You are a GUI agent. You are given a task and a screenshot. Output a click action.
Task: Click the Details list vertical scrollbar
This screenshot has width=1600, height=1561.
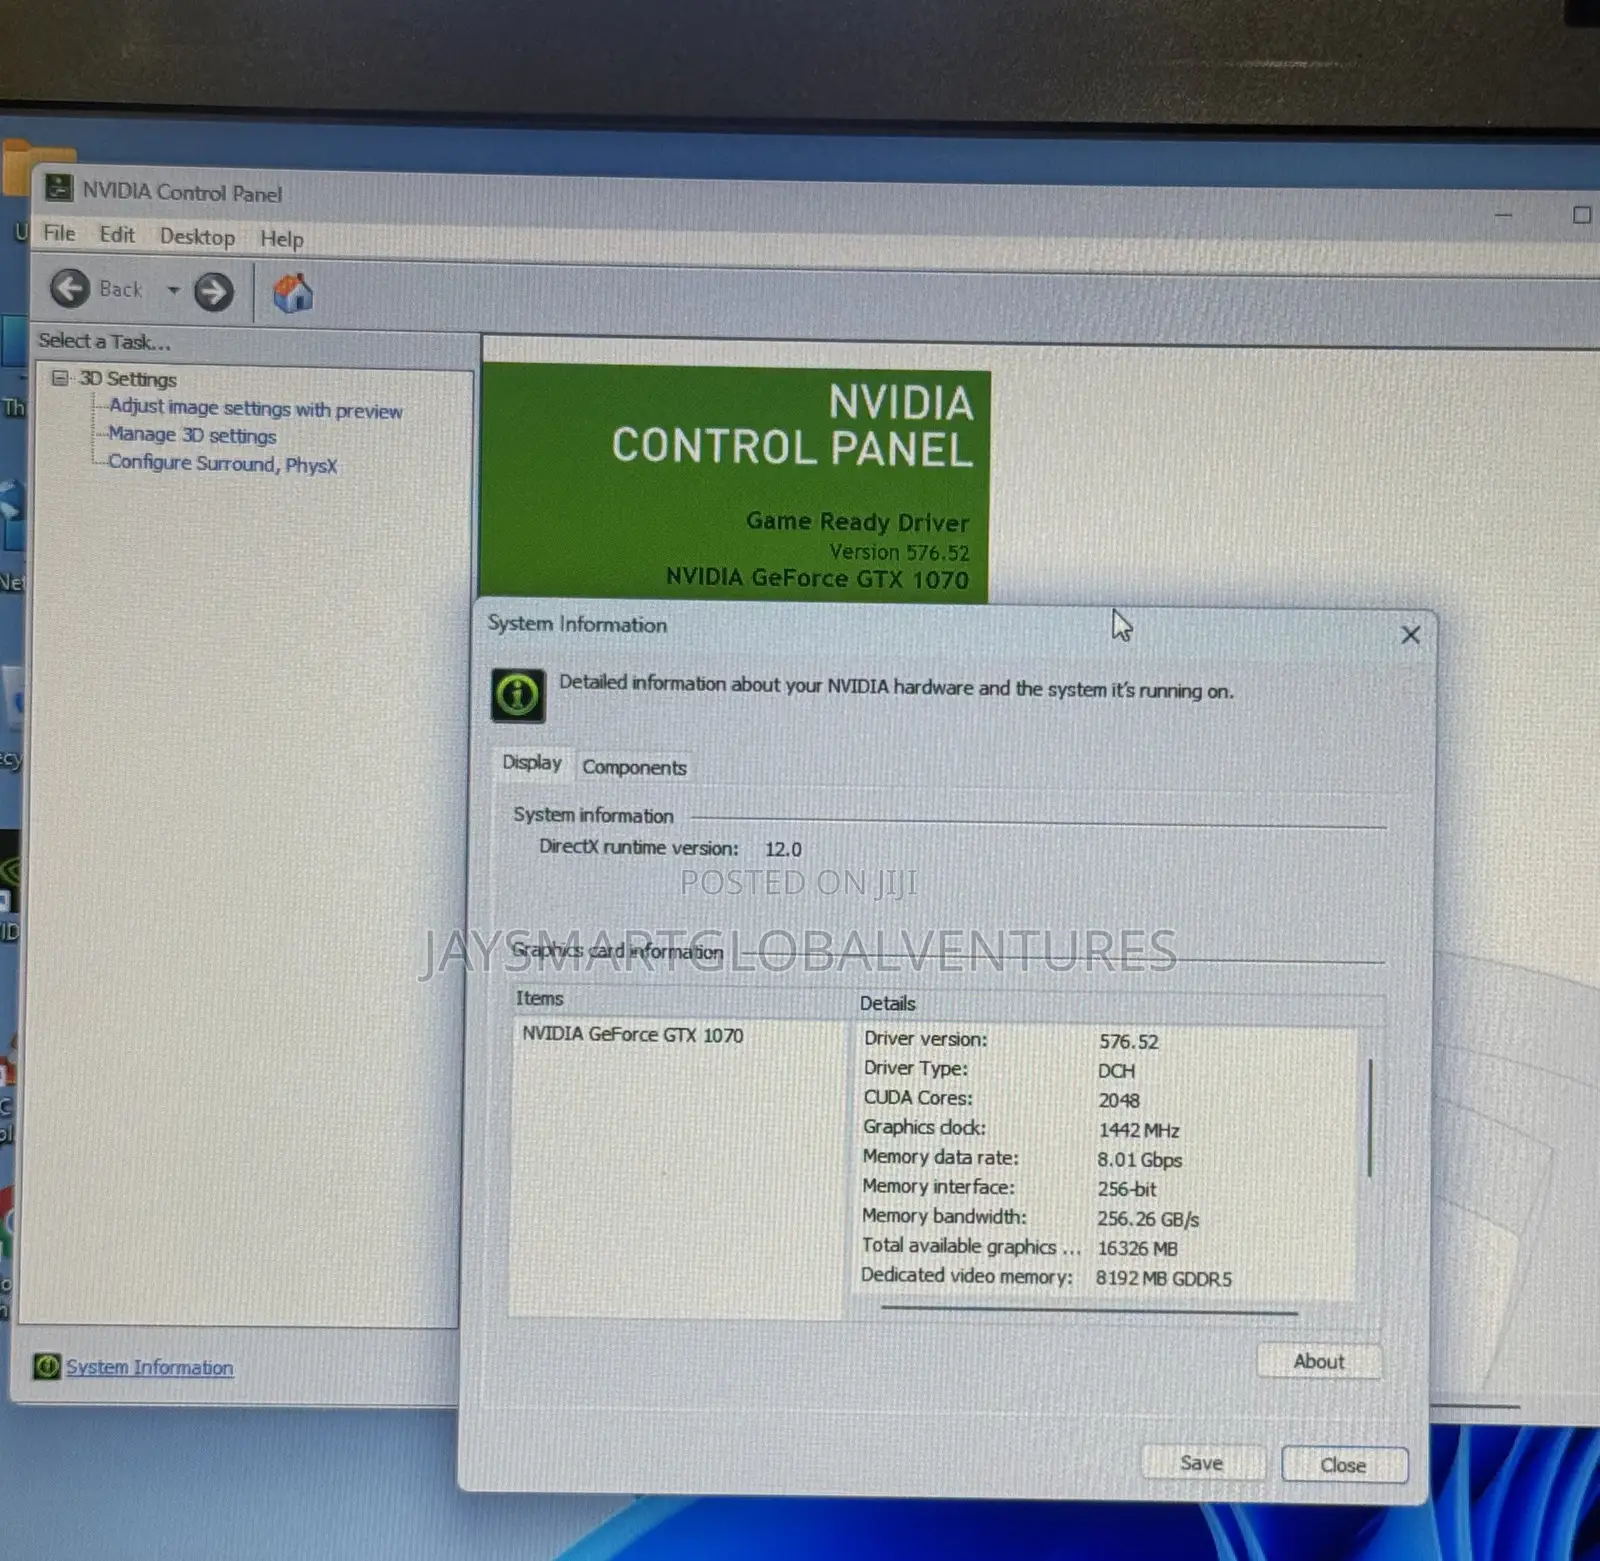pos(1369,1117)
